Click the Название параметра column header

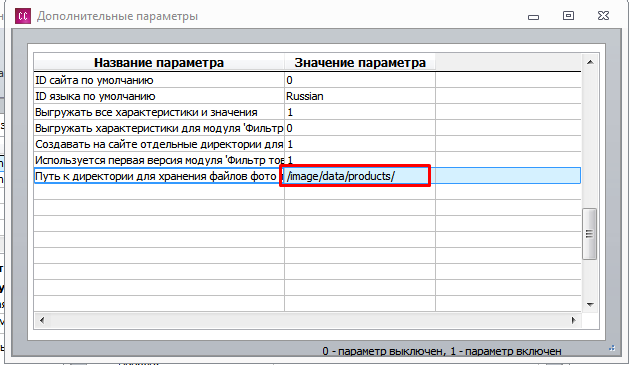159,63
